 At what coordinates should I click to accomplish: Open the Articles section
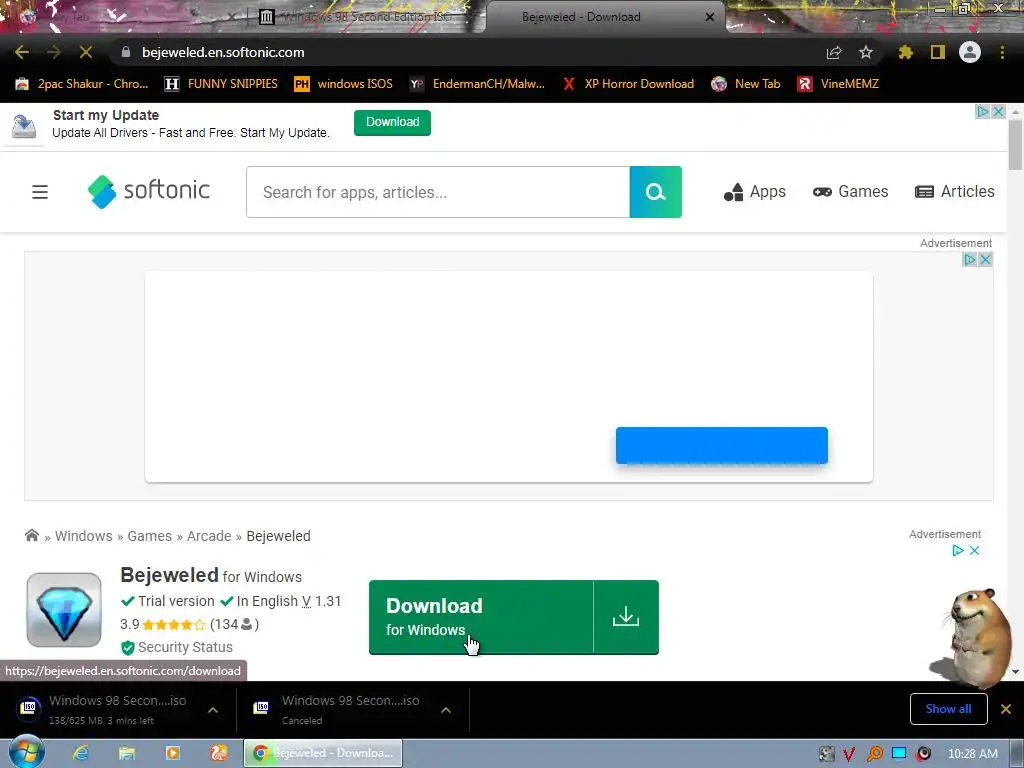[955, 192]
